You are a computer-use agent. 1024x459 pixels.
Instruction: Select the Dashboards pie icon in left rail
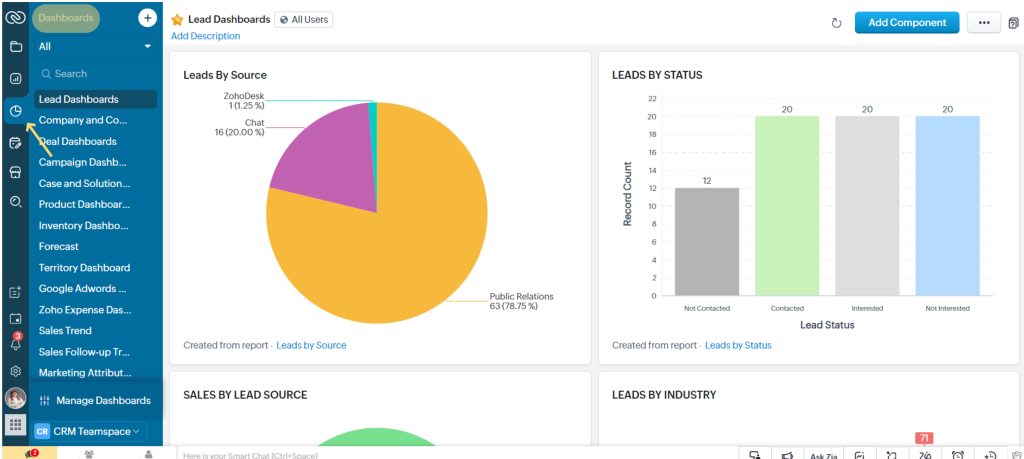tap(16, 111)
